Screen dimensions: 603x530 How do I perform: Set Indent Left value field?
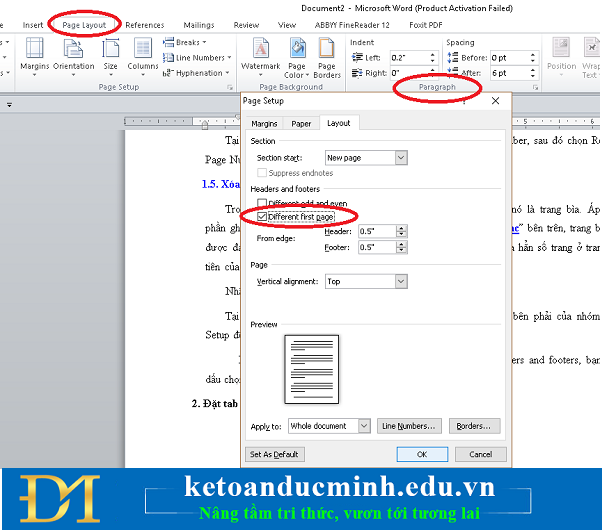tap(409, 58)
